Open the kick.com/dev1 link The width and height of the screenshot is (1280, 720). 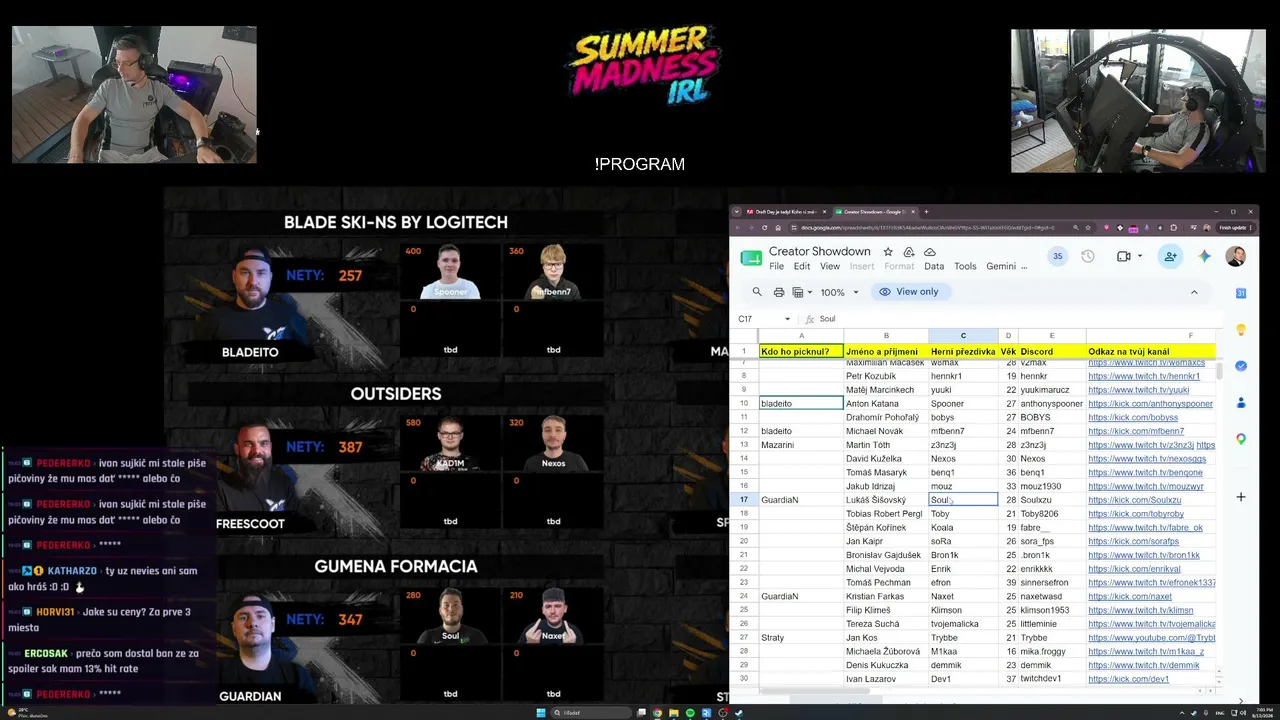[1128, 680]
